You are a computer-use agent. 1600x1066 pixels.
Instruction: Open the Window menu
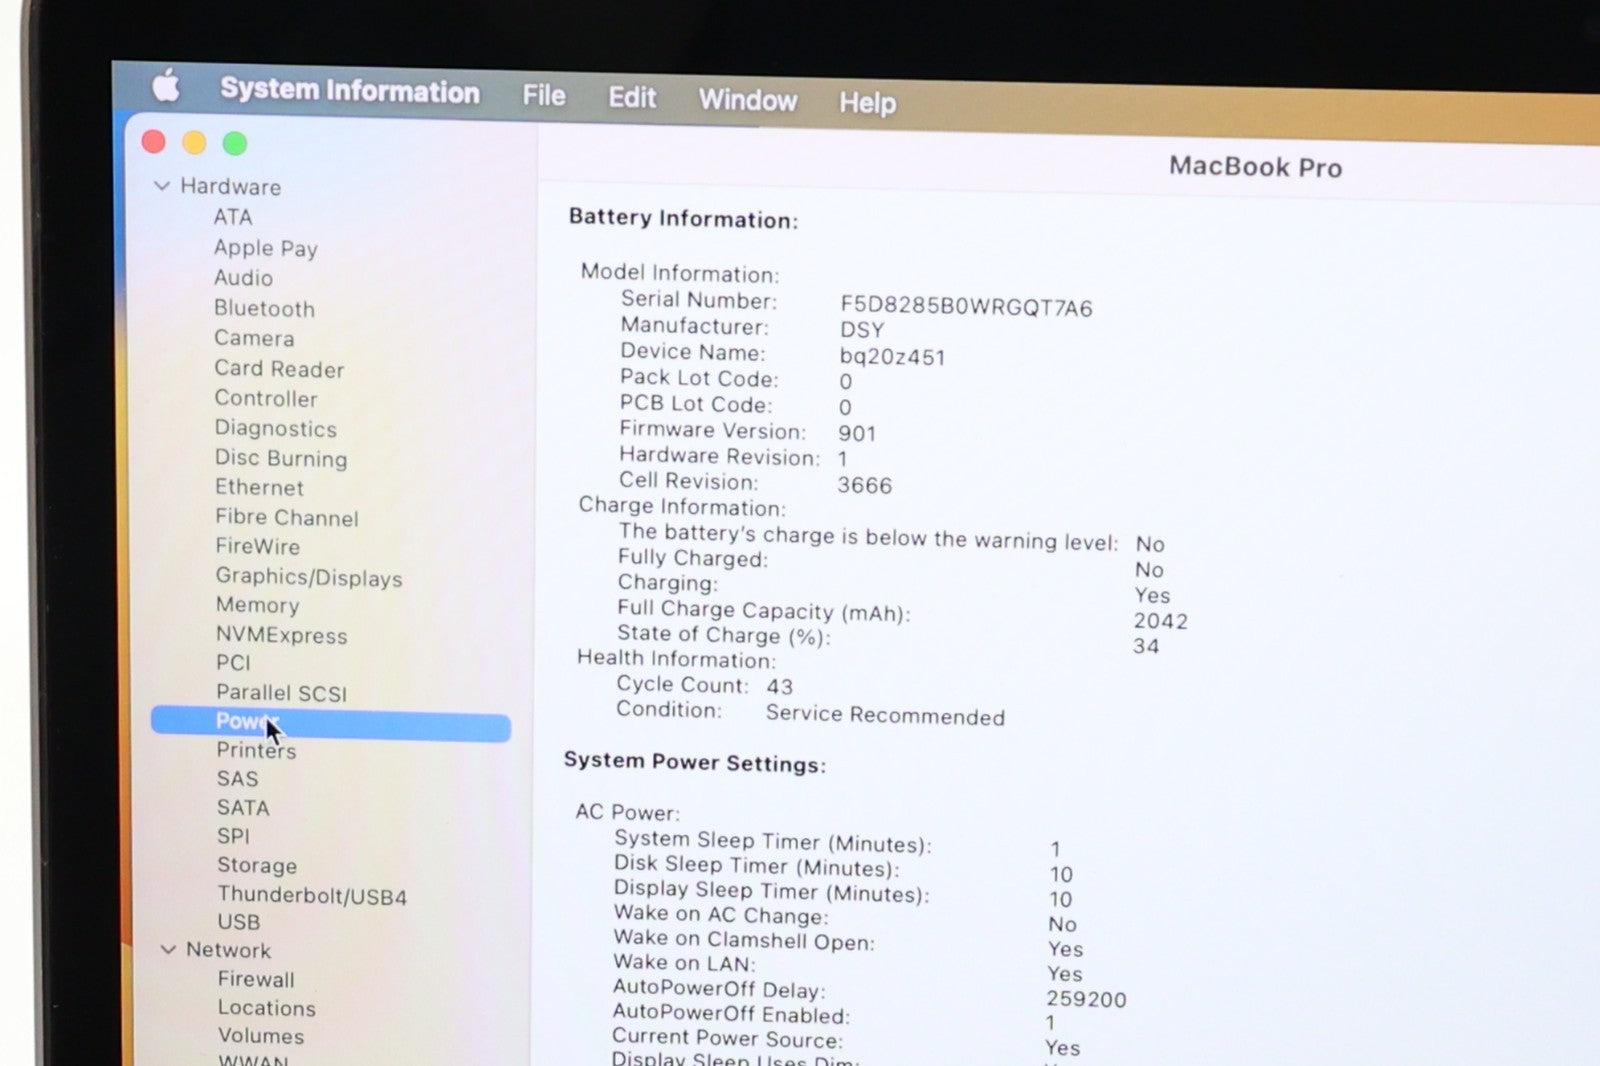747,100
